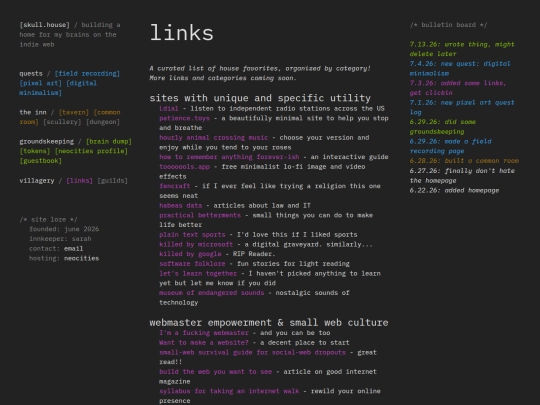The image size is (540, 405).
Task: Click the greyed dungeon link
Action: click(103, 122)
